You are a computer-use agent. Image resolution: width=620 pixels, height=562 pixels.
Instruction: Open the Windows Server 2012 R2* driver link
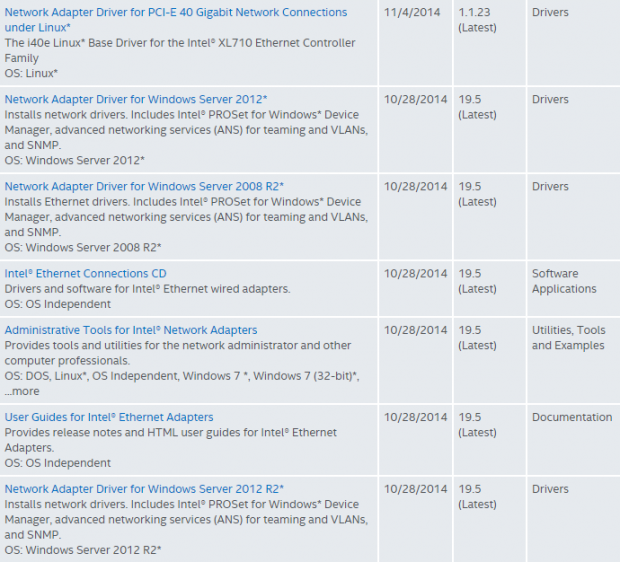pyautogui.click(x=144, y=489)
